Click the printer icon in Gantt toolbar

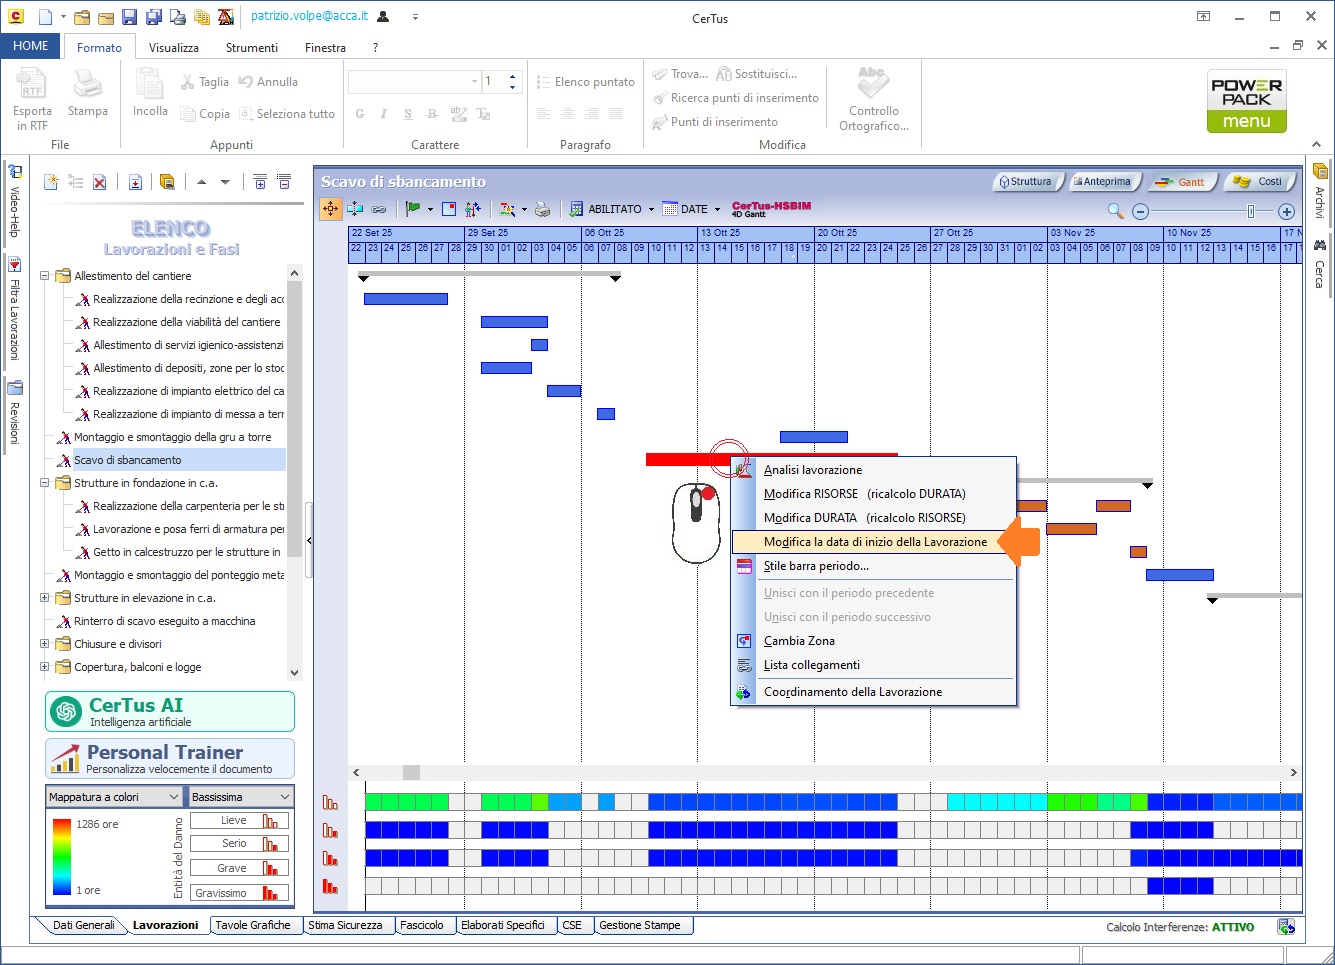point(542,209)
